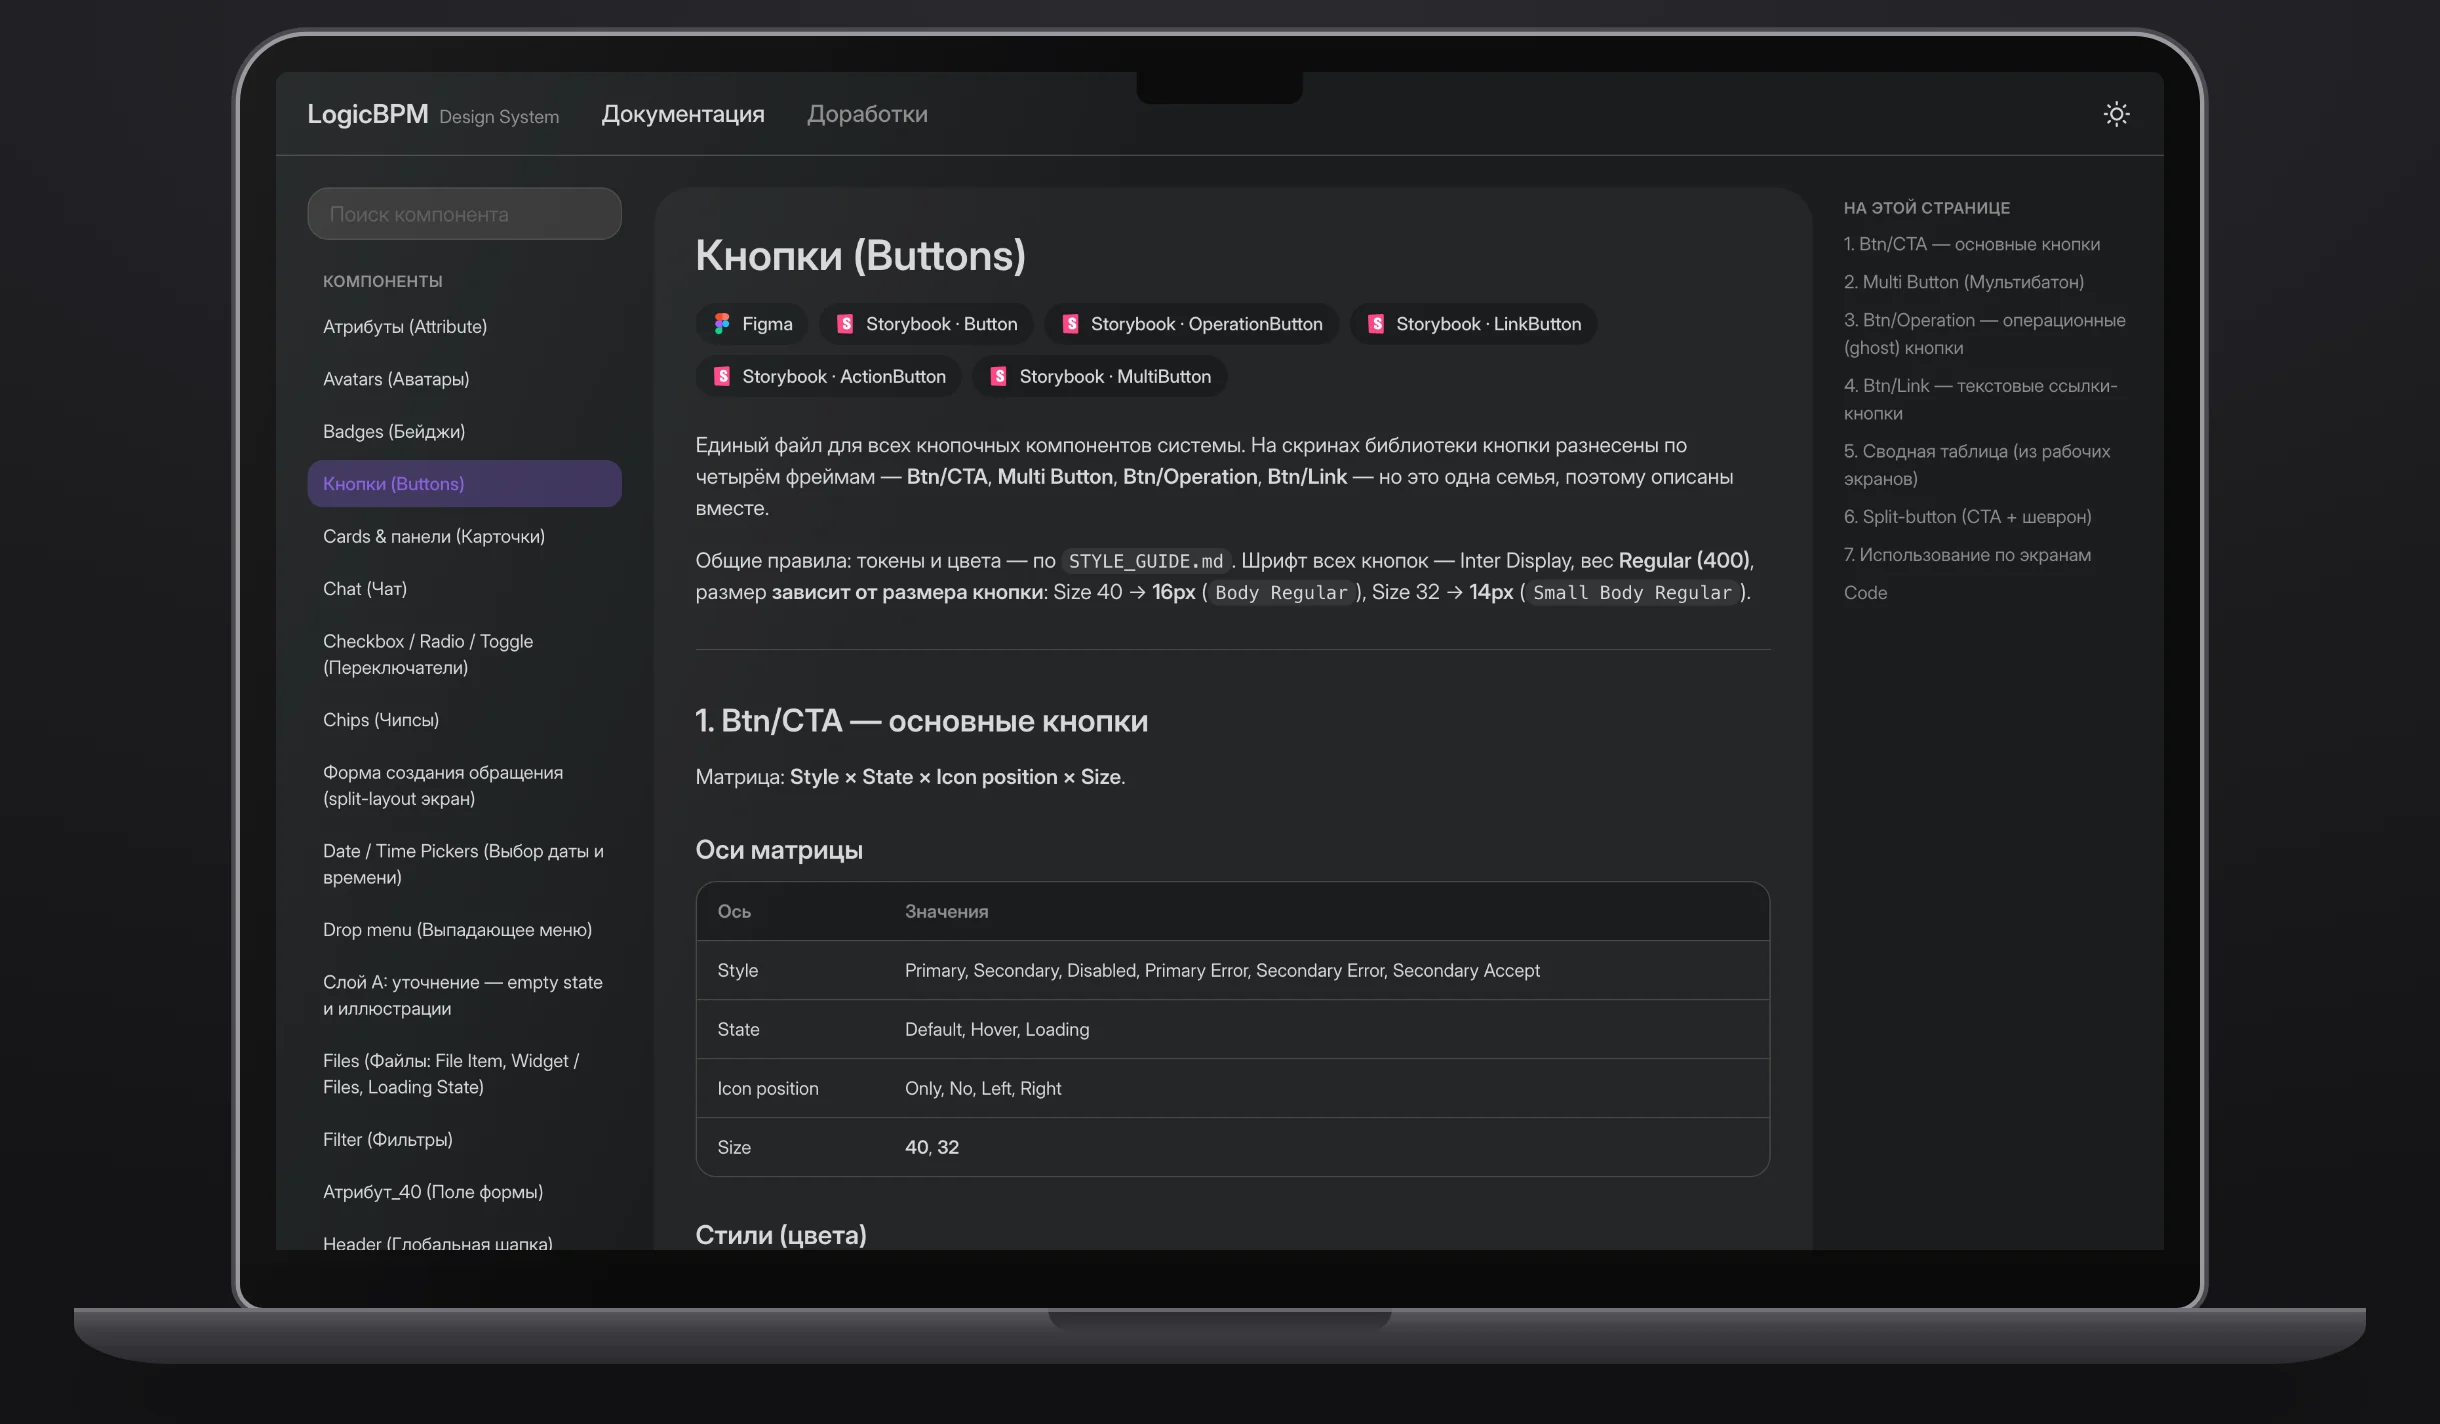Screen dimensions: 2440x1424
Task: Open Атрибуты (Attribute) in sidebar
Action: pos(464,327)
